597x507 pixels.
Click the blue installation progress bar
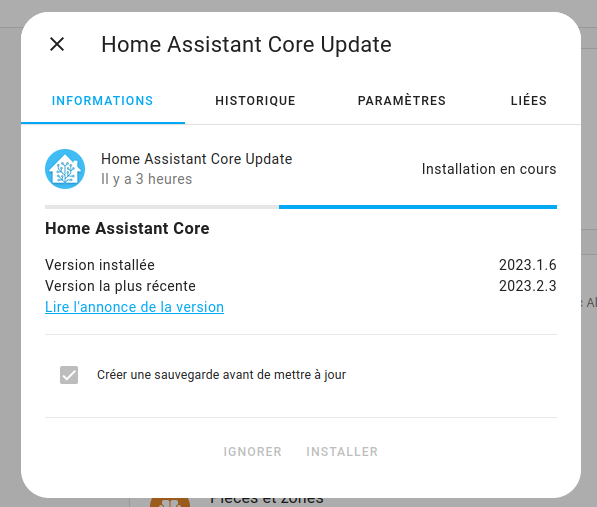418,207
